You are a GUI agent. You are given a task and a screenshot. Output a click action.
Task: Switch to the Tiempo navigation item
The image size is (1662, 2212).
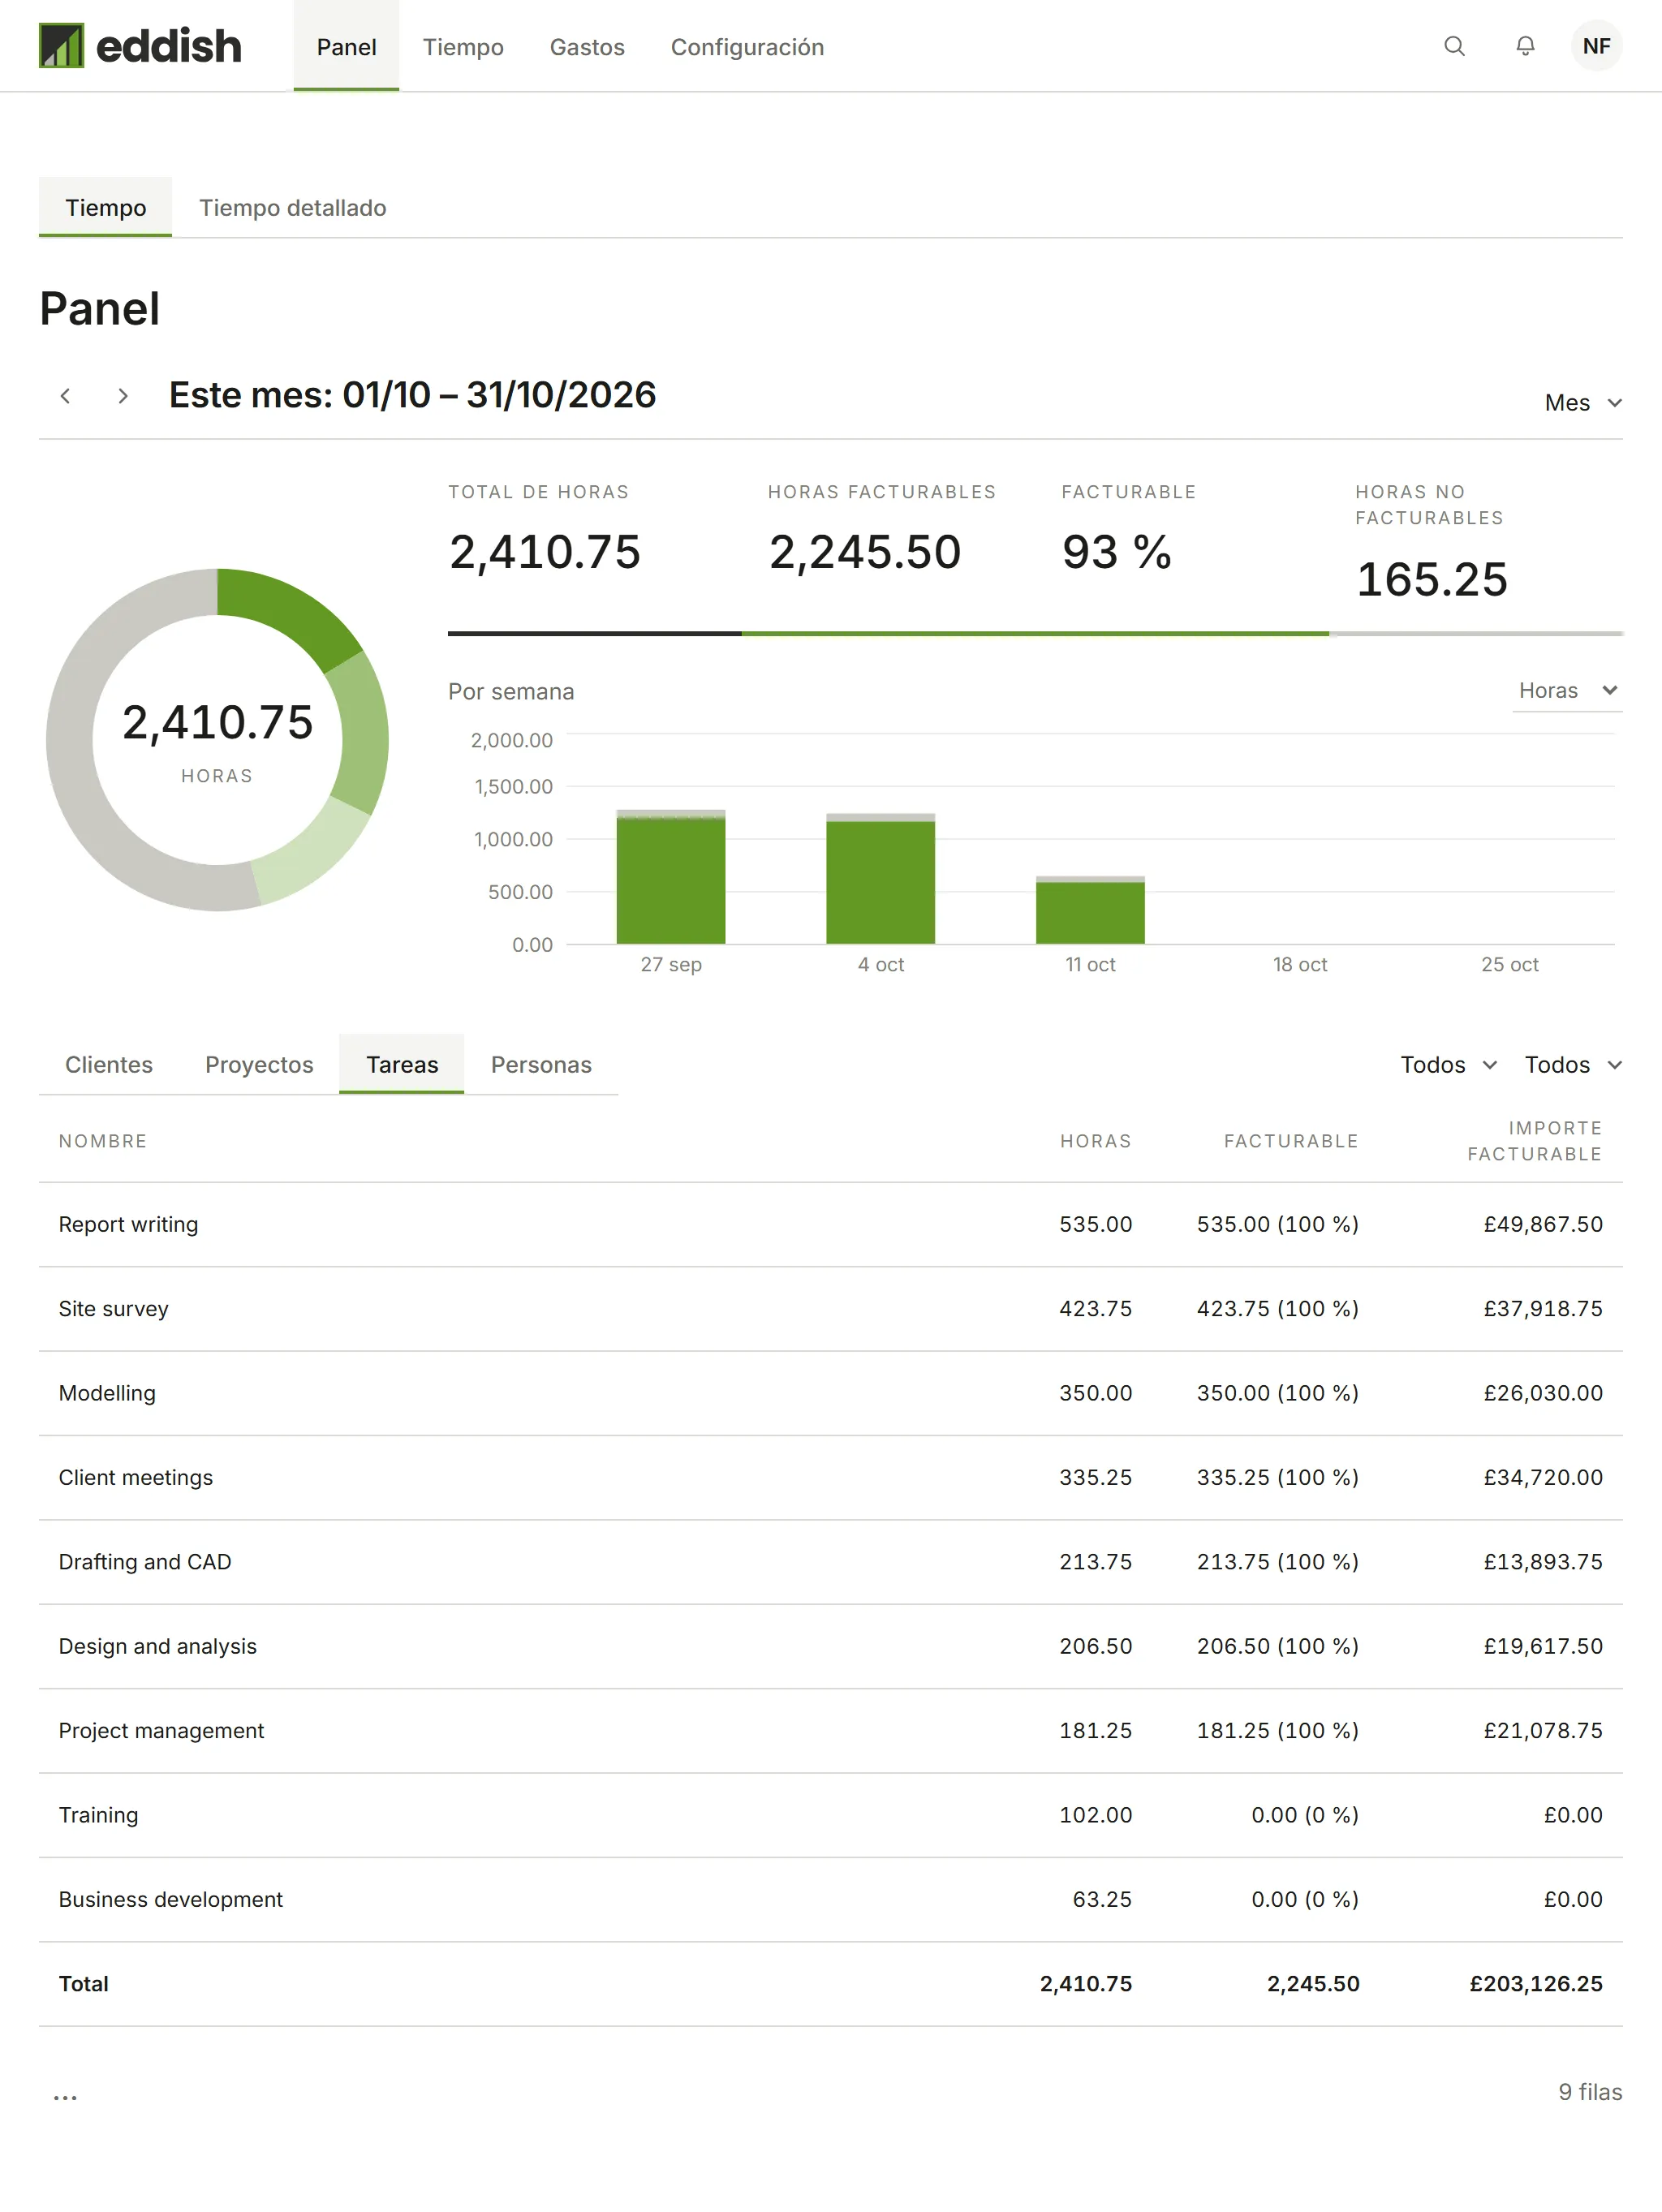coord(463,47)
